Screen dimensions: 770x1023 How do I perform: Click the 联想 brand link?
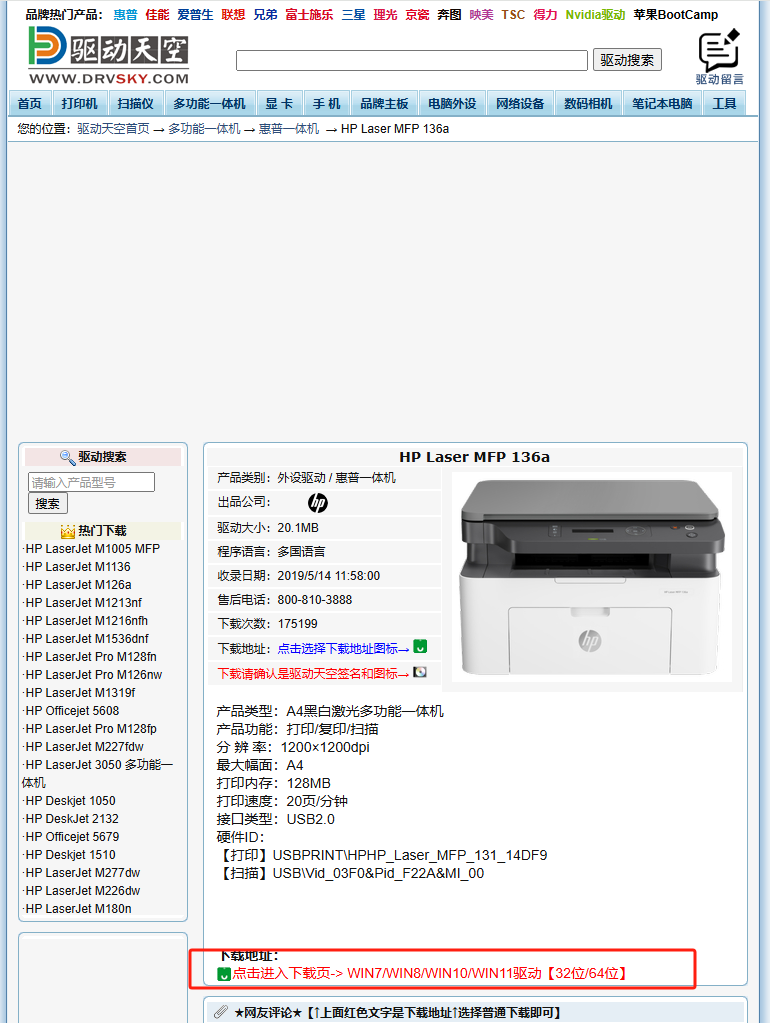tap(233, 15)
